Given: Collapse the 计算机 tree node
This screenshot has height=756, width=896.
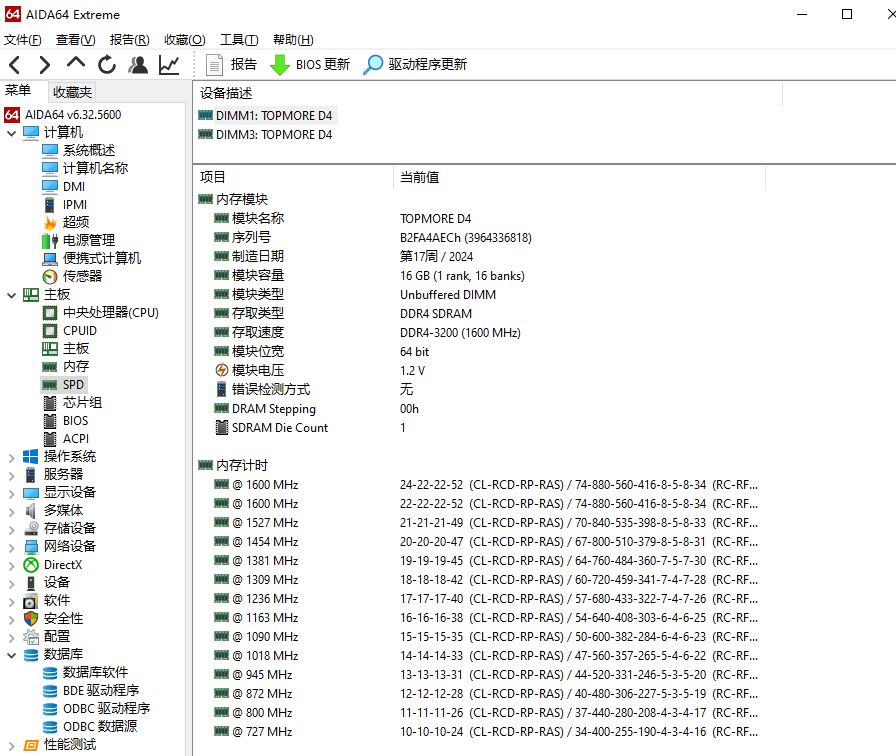Looking at the screenshot, I should tap(11, 133).
